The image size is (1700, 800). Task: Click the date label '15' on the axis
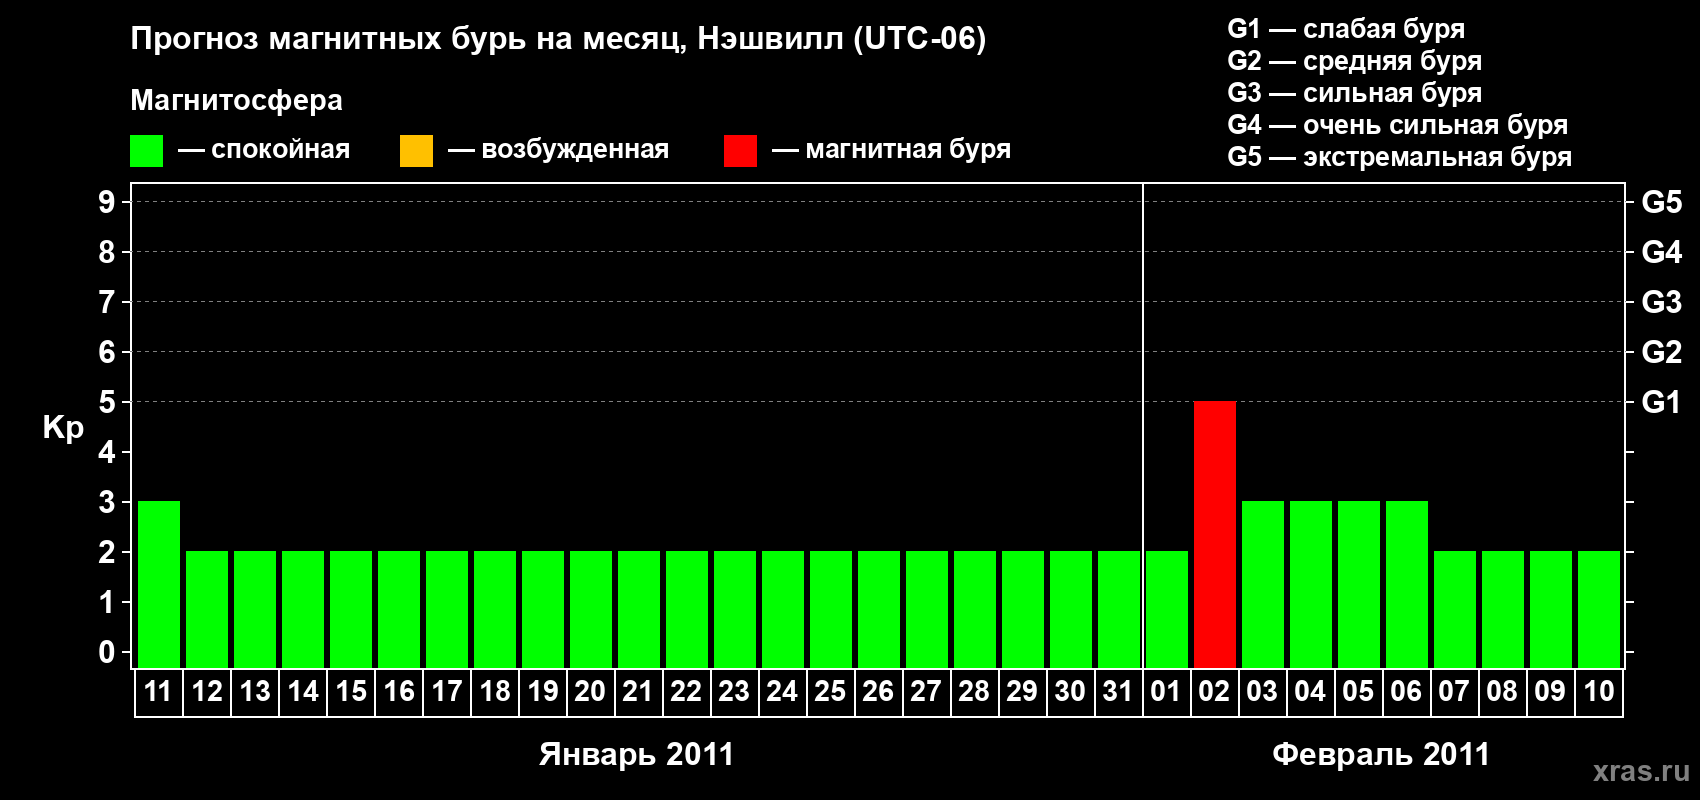[x=351, y=691]
